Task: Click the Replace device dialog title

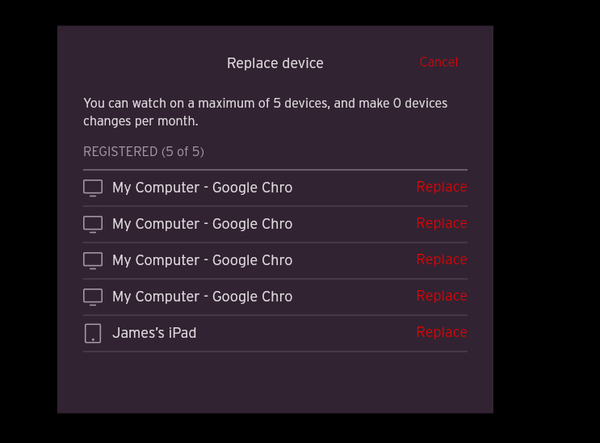Action: [275, 63]
